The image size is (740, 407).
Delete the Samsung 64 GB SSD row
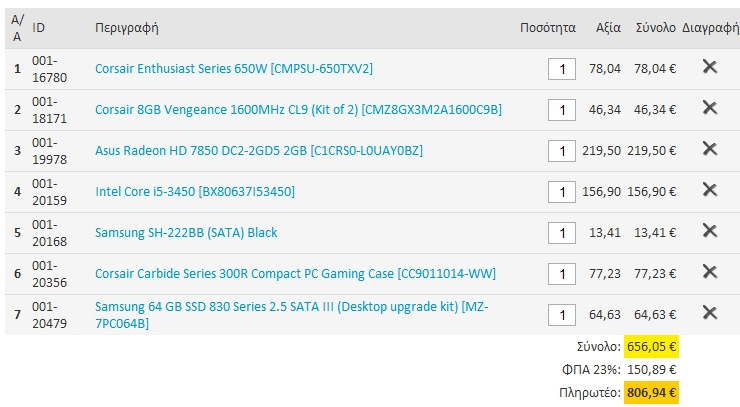click(x=710, y=314)
